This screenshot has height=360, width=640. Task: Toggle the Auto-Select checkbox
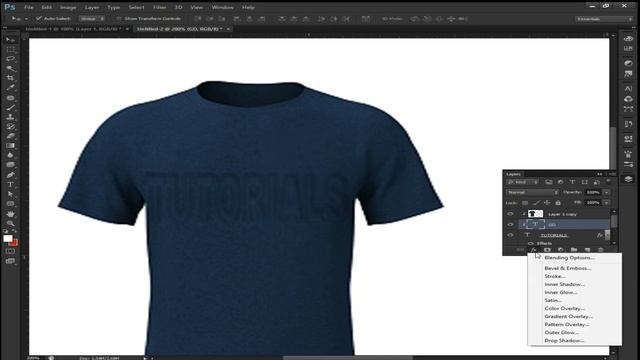pos(39,18)
